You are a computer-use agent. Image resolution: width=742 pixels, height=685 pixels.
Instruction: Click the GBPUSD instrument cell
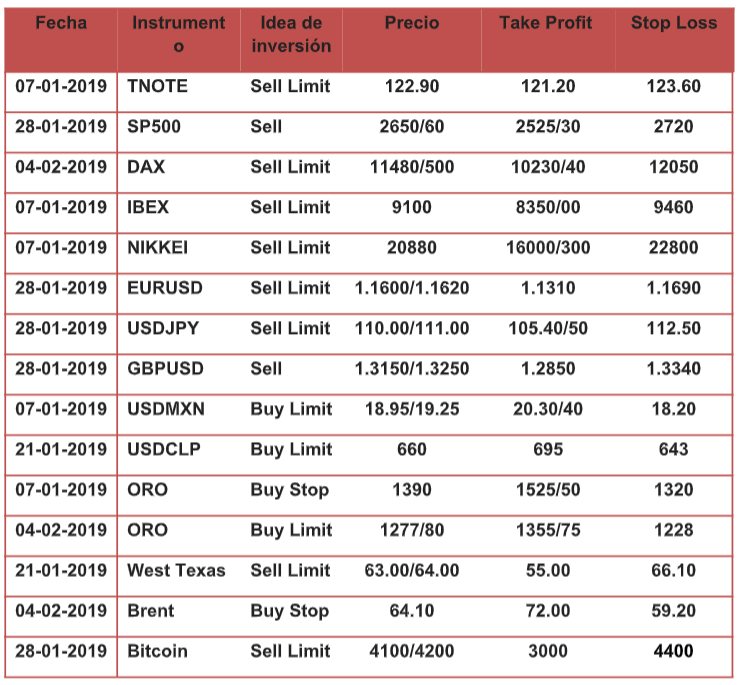165,369
